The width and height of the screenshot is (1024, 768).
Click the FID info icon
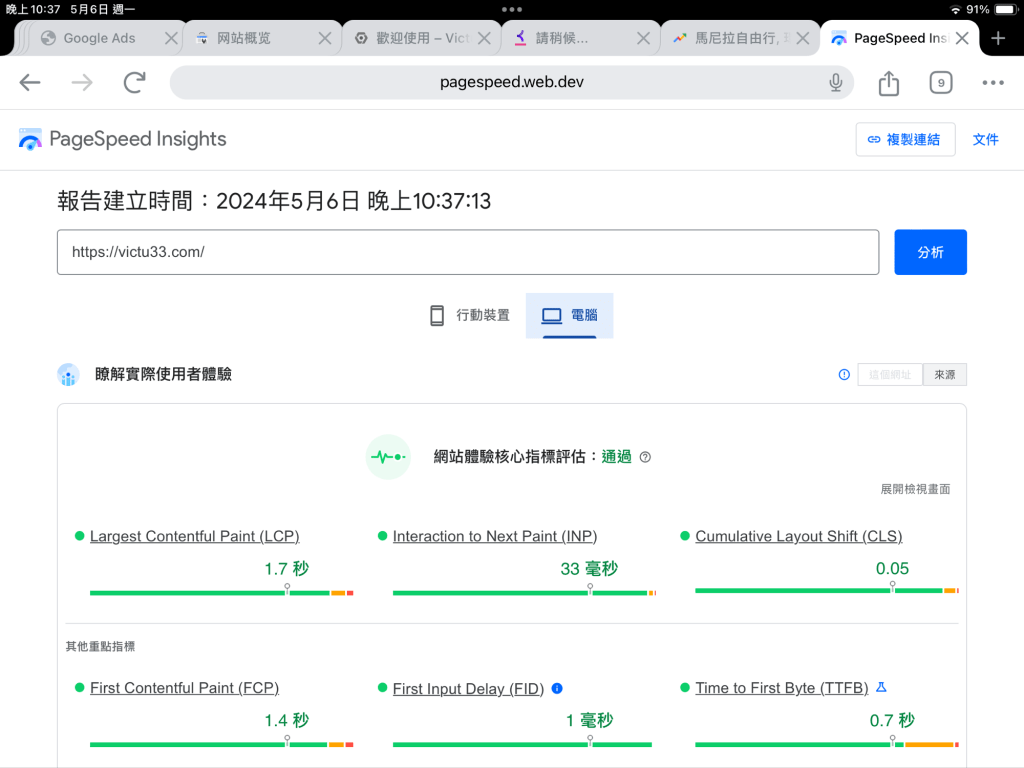click(x=557, y=688)
